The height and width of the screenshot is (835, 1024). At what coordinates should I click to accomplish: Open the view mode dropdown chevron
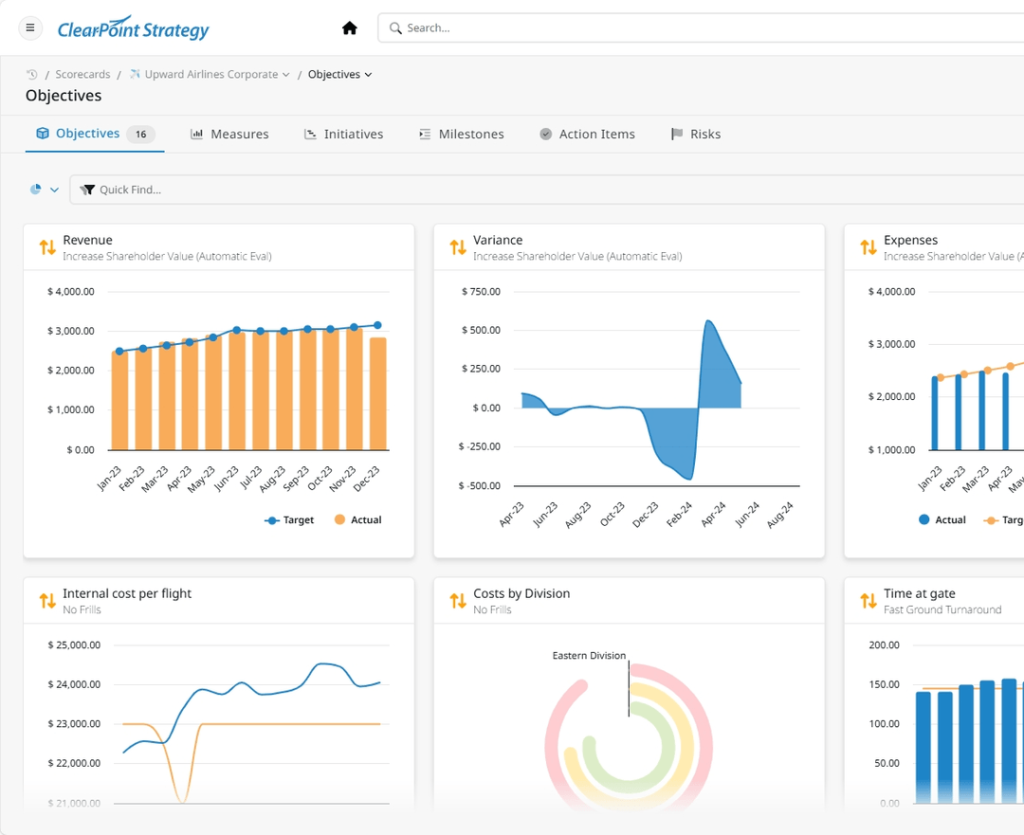tap(54, 190)
